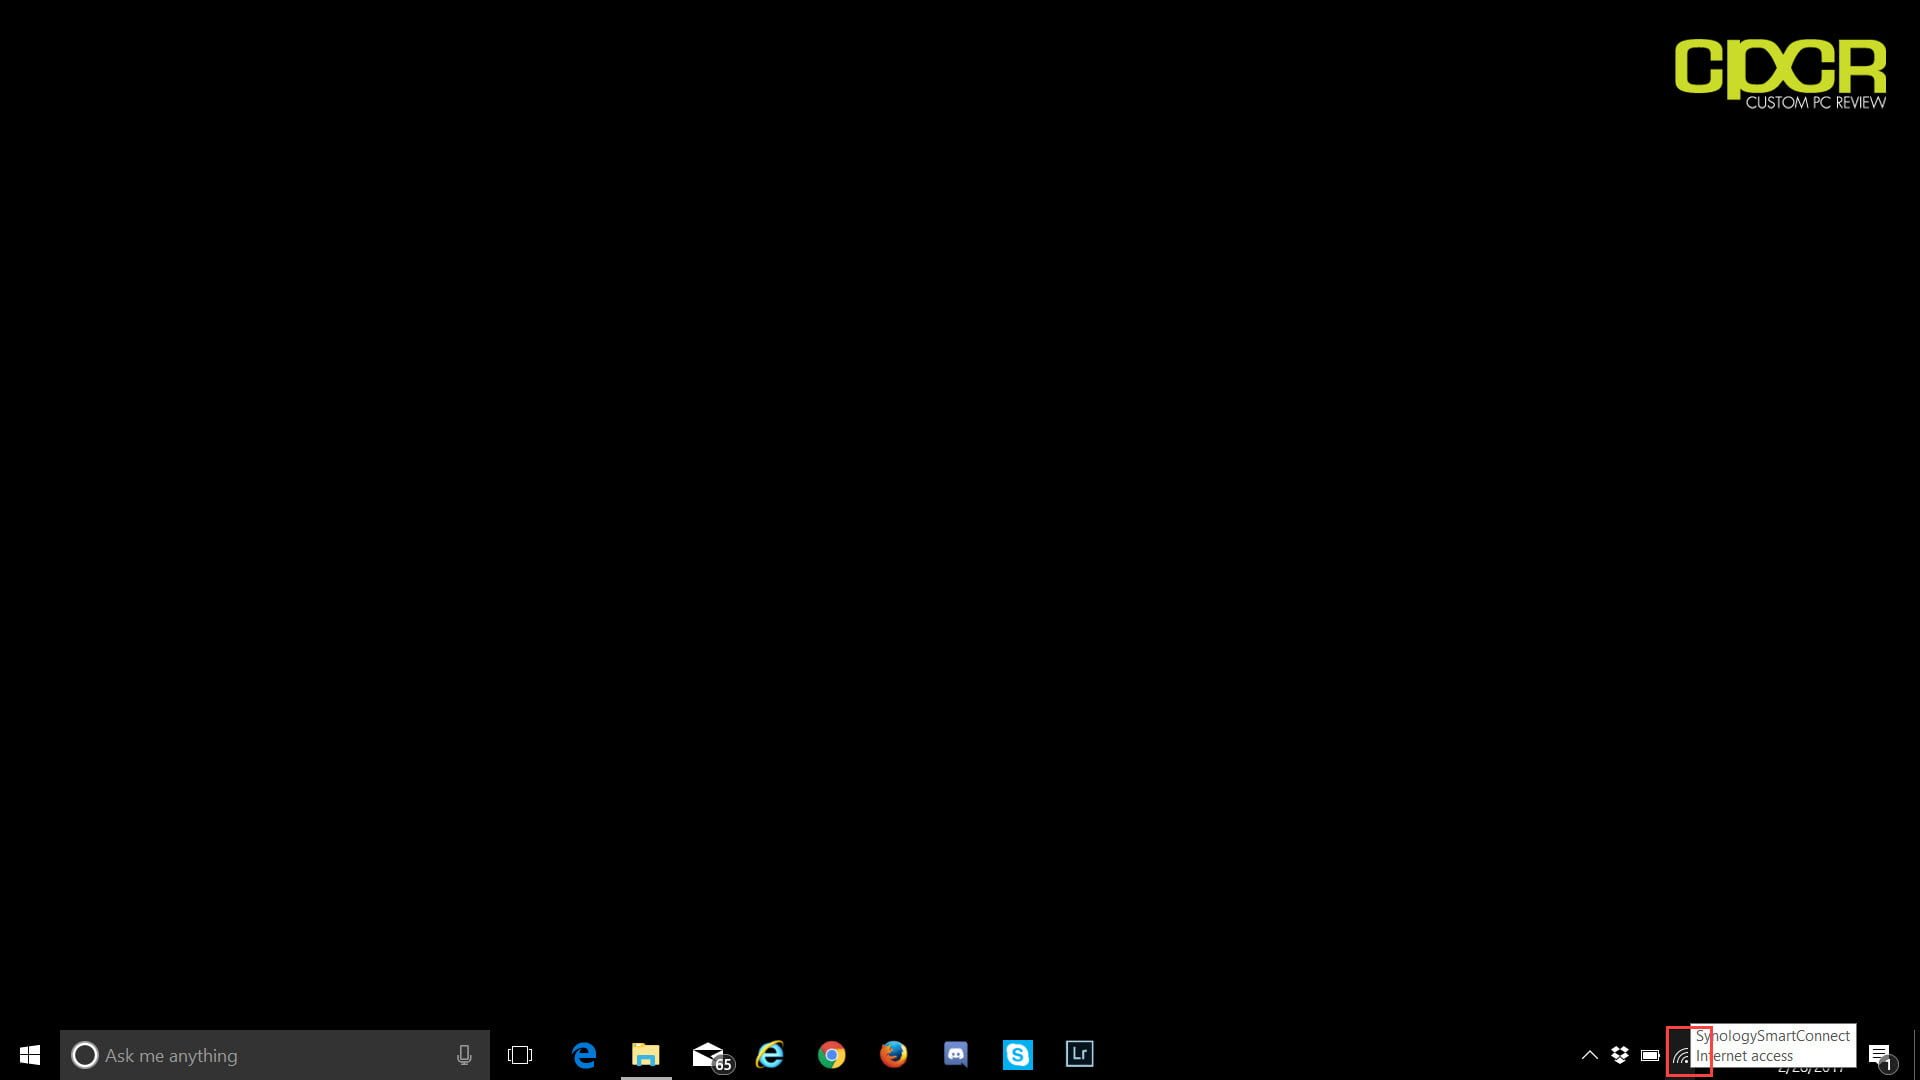Image resolution: width=1920 pixels, height=1080 pixels.
Task: Open the Wi-Fi network icon
Action: point(1681,1056)
